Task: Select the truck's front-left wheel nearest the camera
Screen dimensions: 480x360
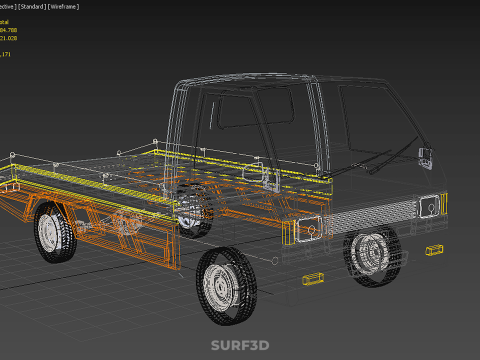Action: [227, 286]
